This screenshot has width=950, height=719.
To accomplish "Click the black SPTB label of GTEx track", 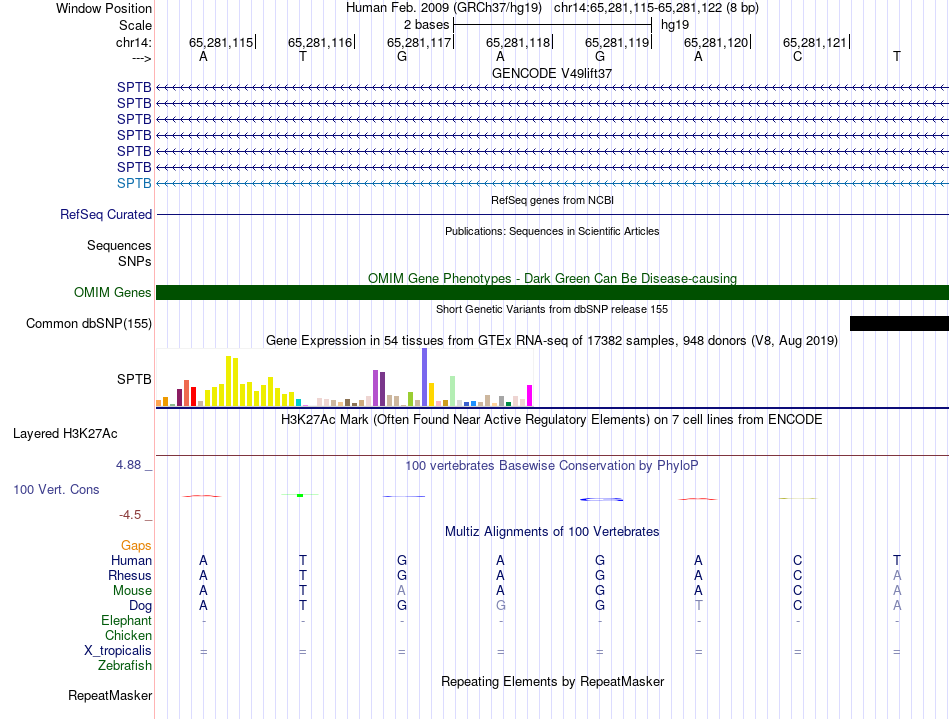I will (x=134, y=379).
